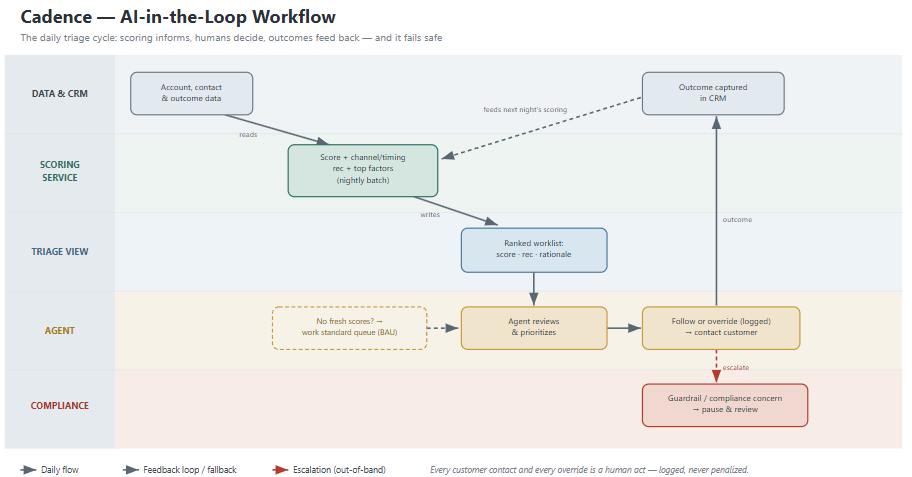Click the 'outcome' arrow label
This screenshot has width=912, height=477.
[x=738, y=219]
